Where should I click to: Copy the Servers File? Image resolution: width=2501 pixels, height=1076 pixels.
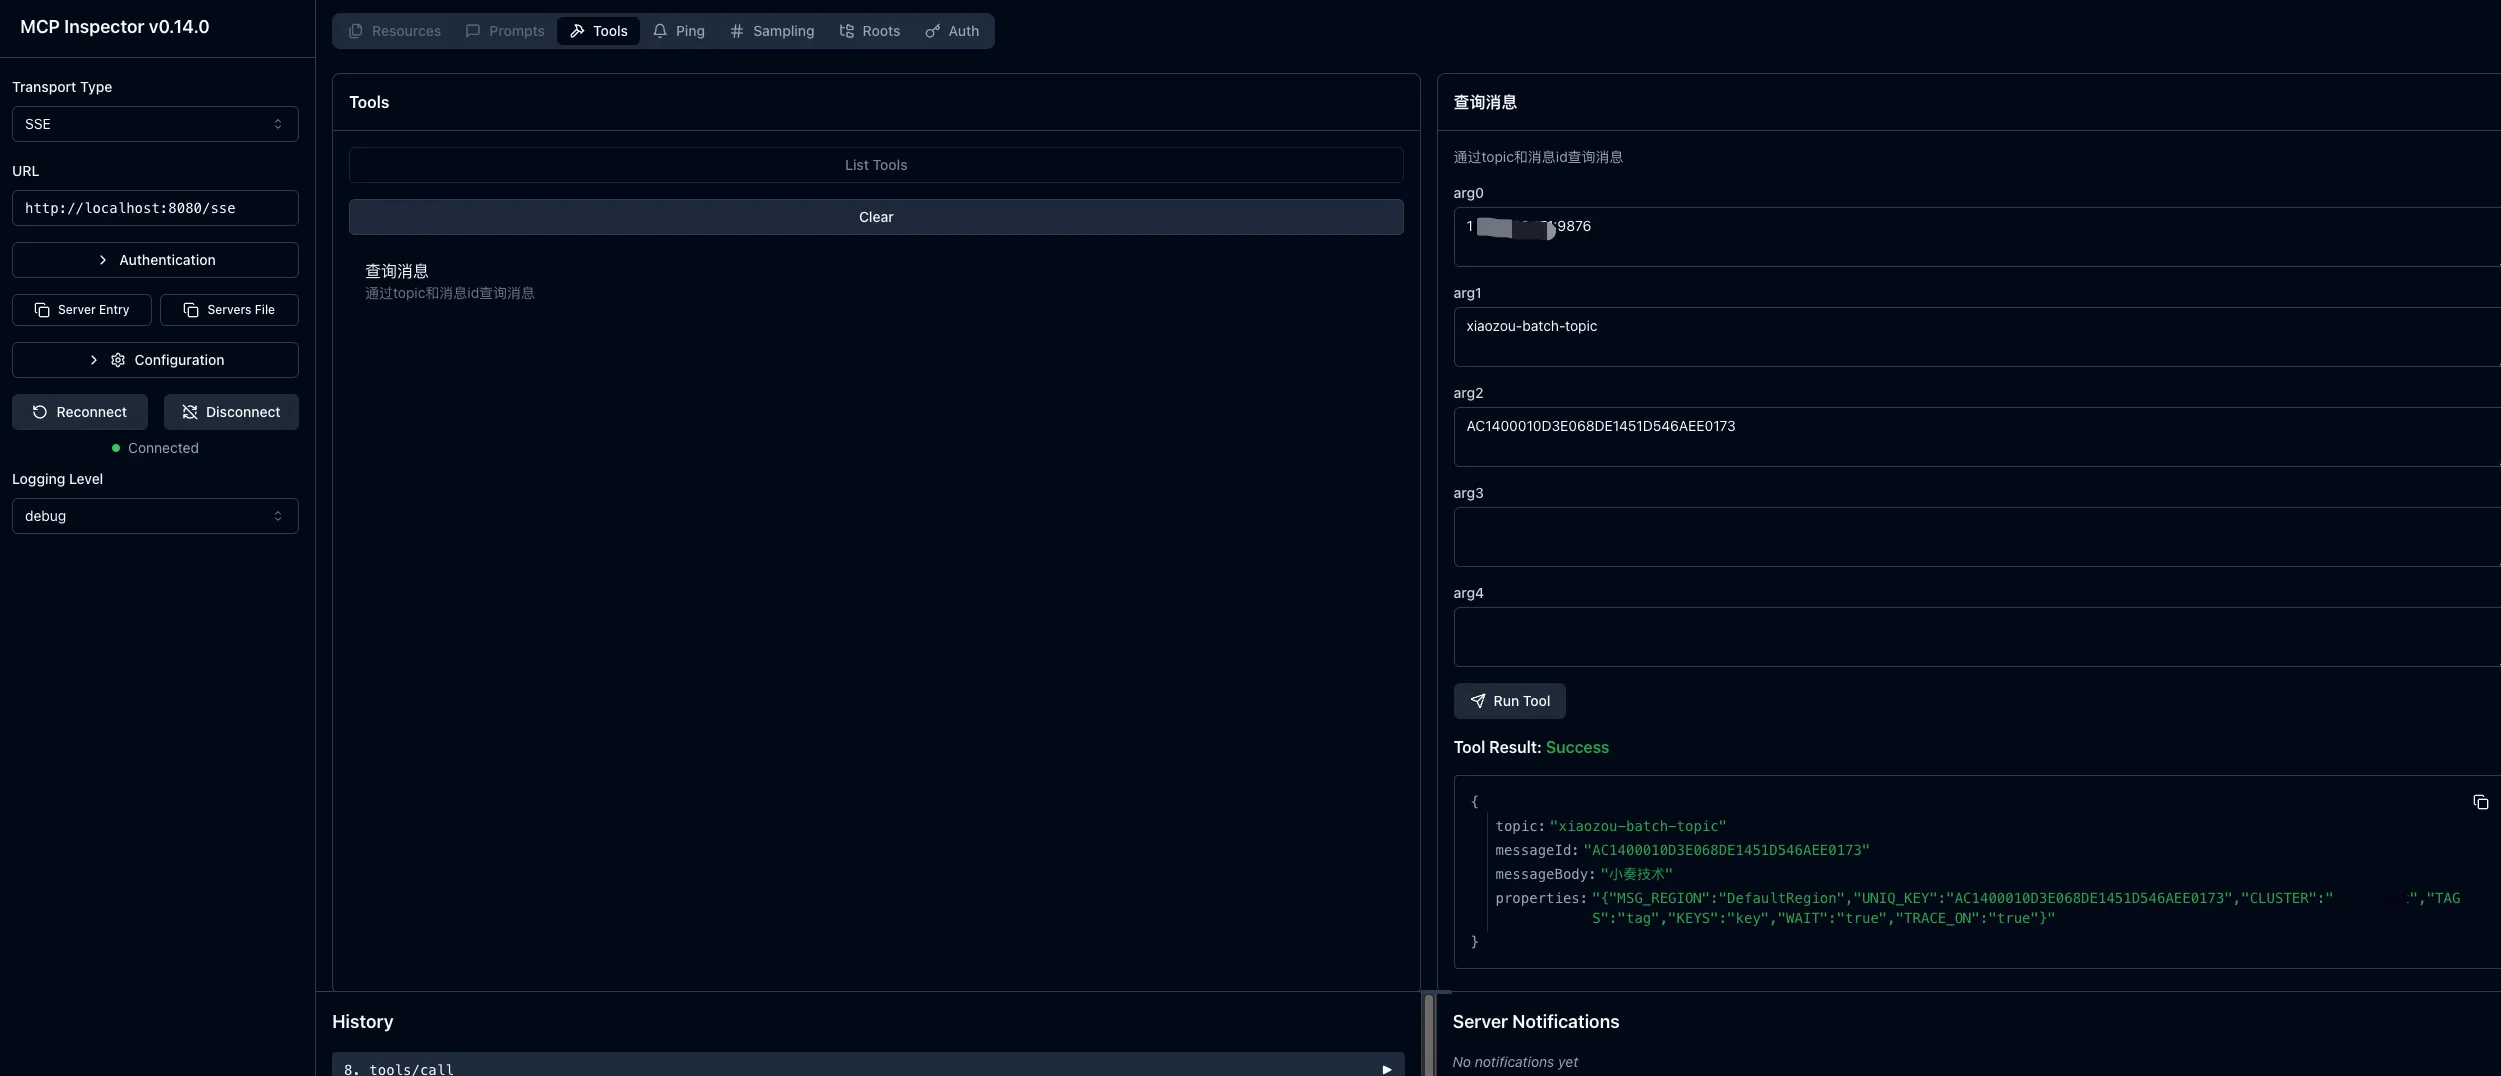229,310
